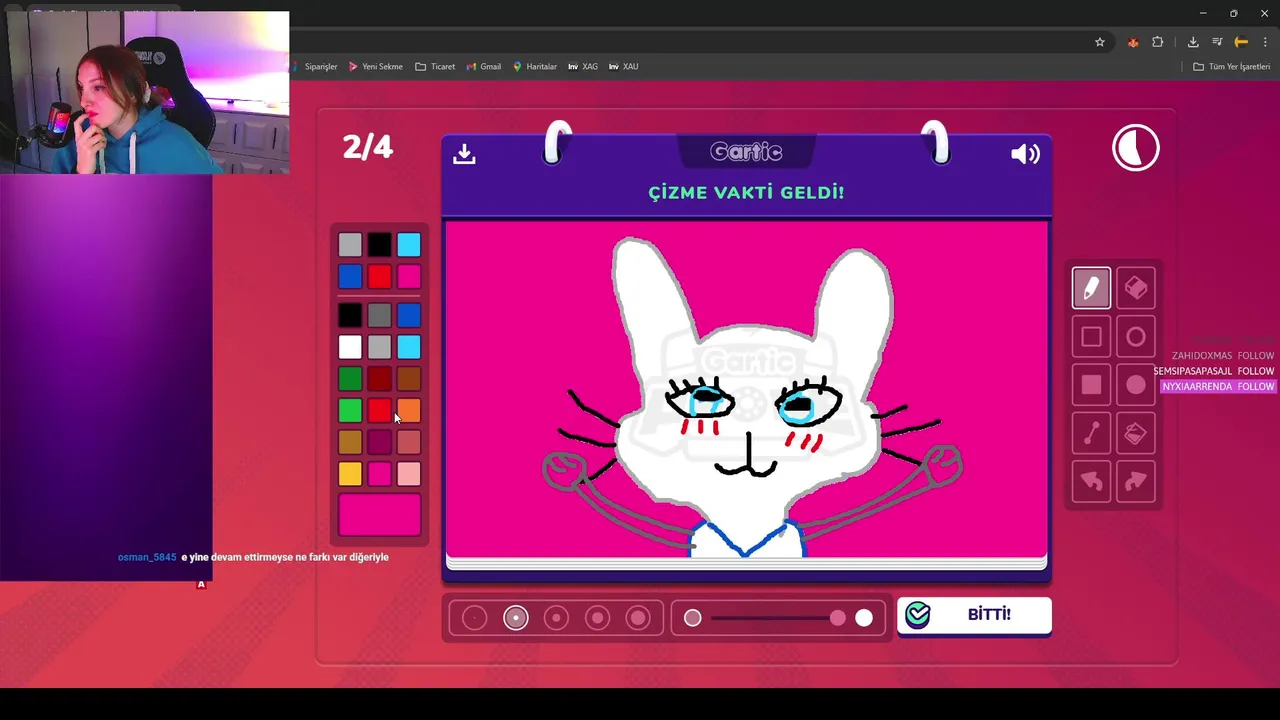Pick the dark green color swatch
This screenshot has height=720, width=1280.
point(350,379)
